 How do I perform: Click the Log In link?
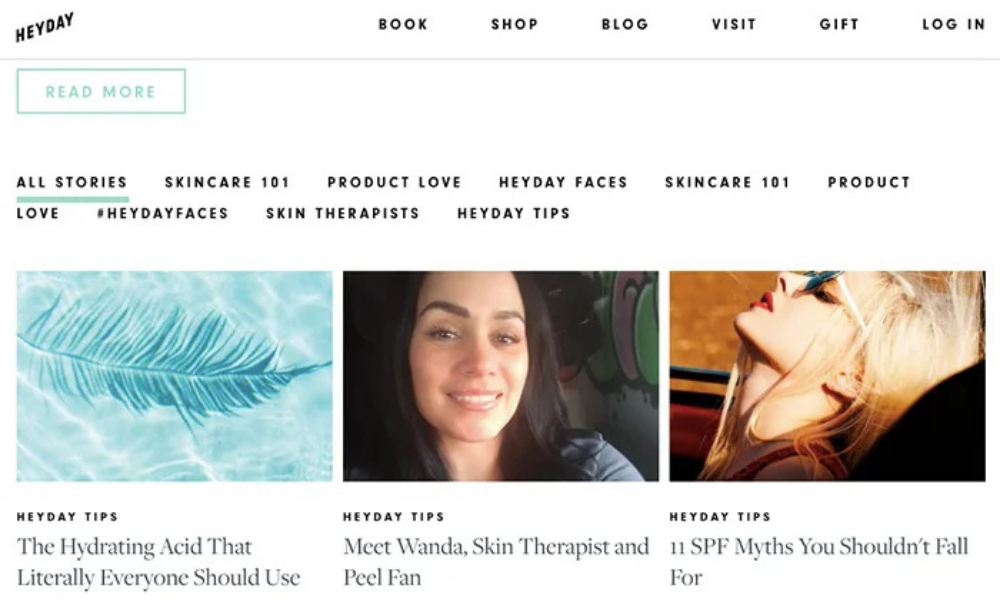(x=953, y=24)
